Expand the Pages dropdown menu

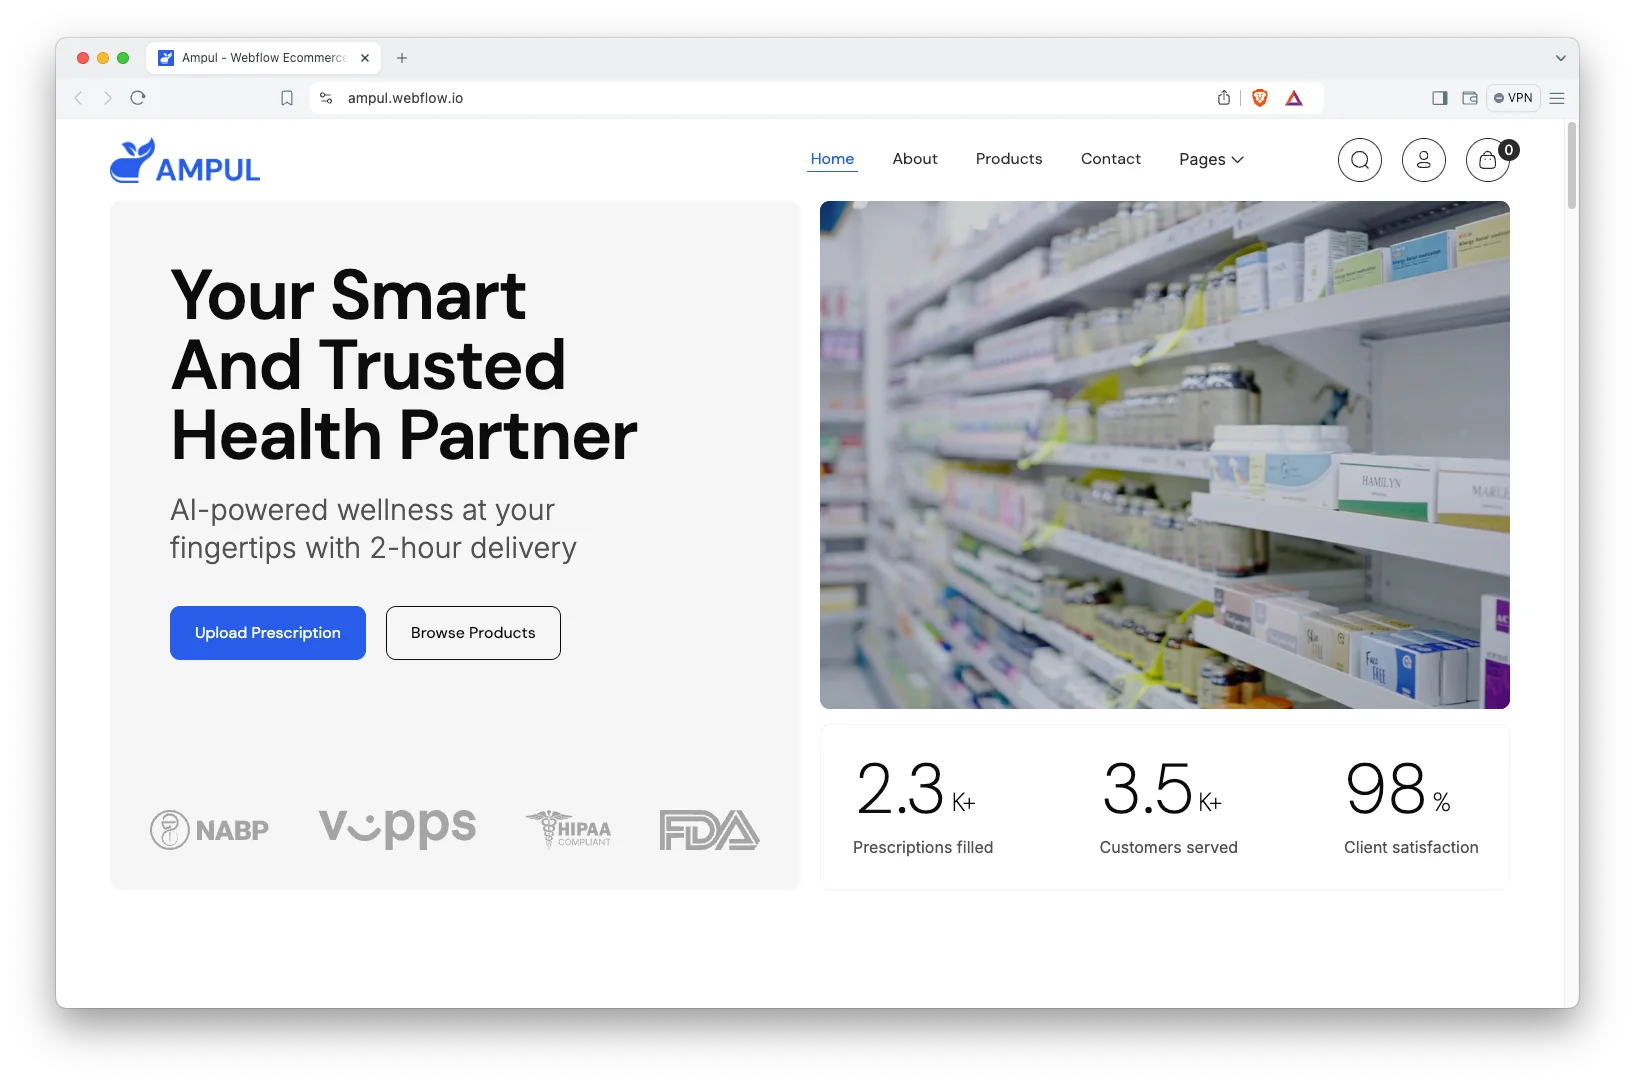coord(1211,159)
